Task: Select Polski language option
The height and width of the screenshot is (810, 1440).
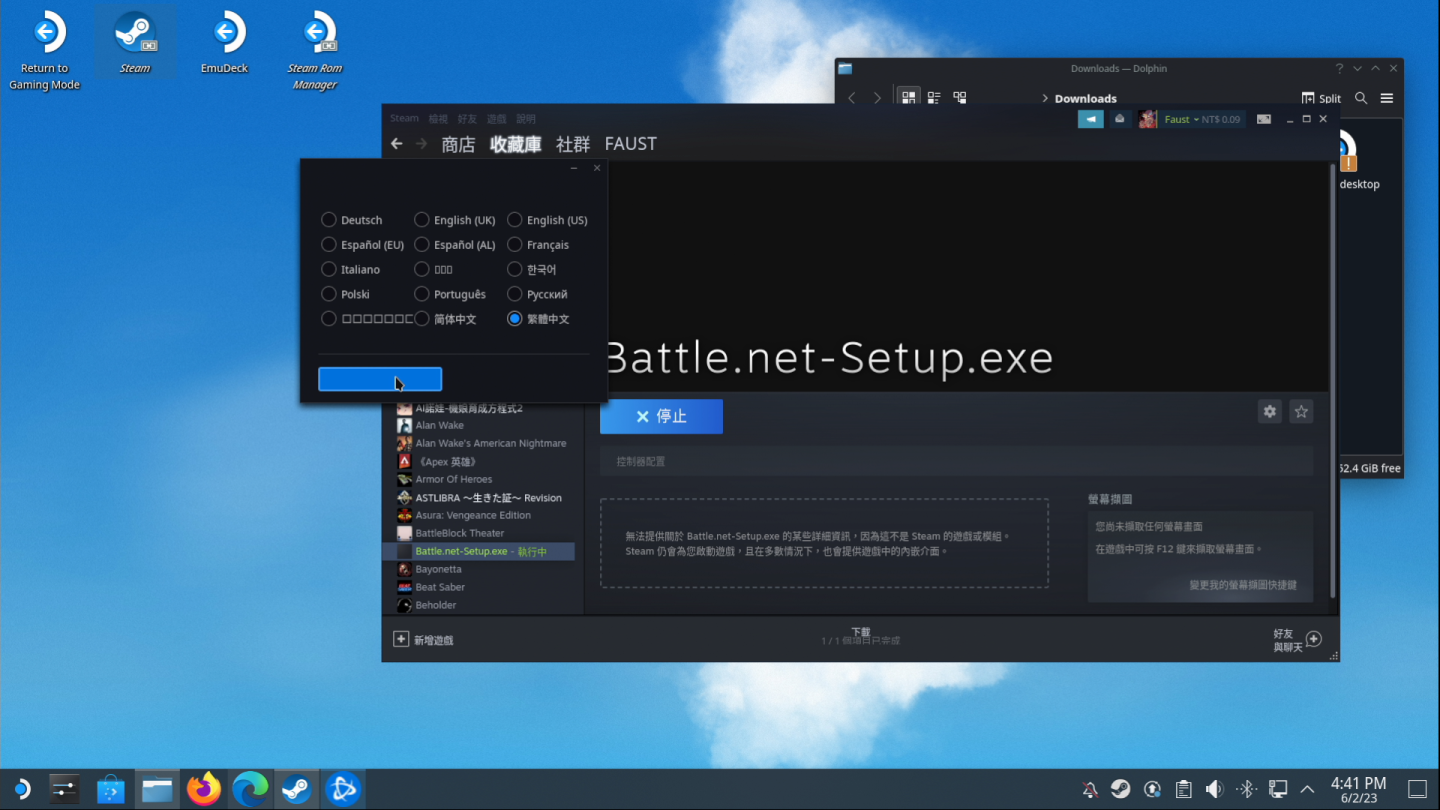Action: [x=346, y=295]
